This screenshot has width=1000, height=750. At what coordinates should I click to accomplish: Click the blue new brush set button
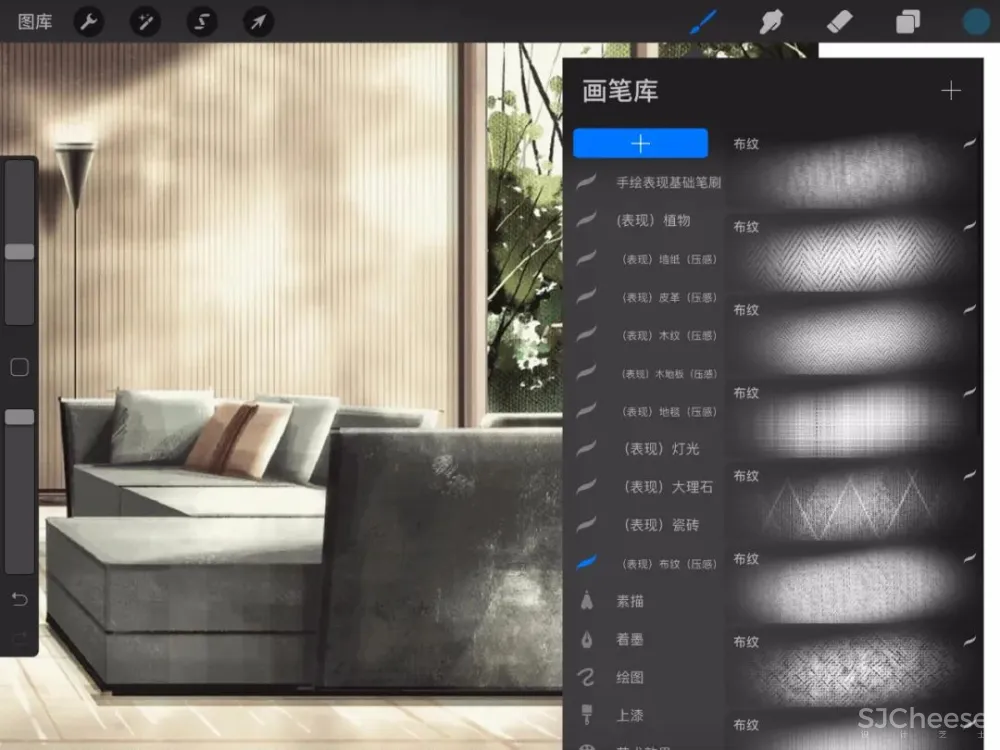pyautogui.click(x=640, y=143)
